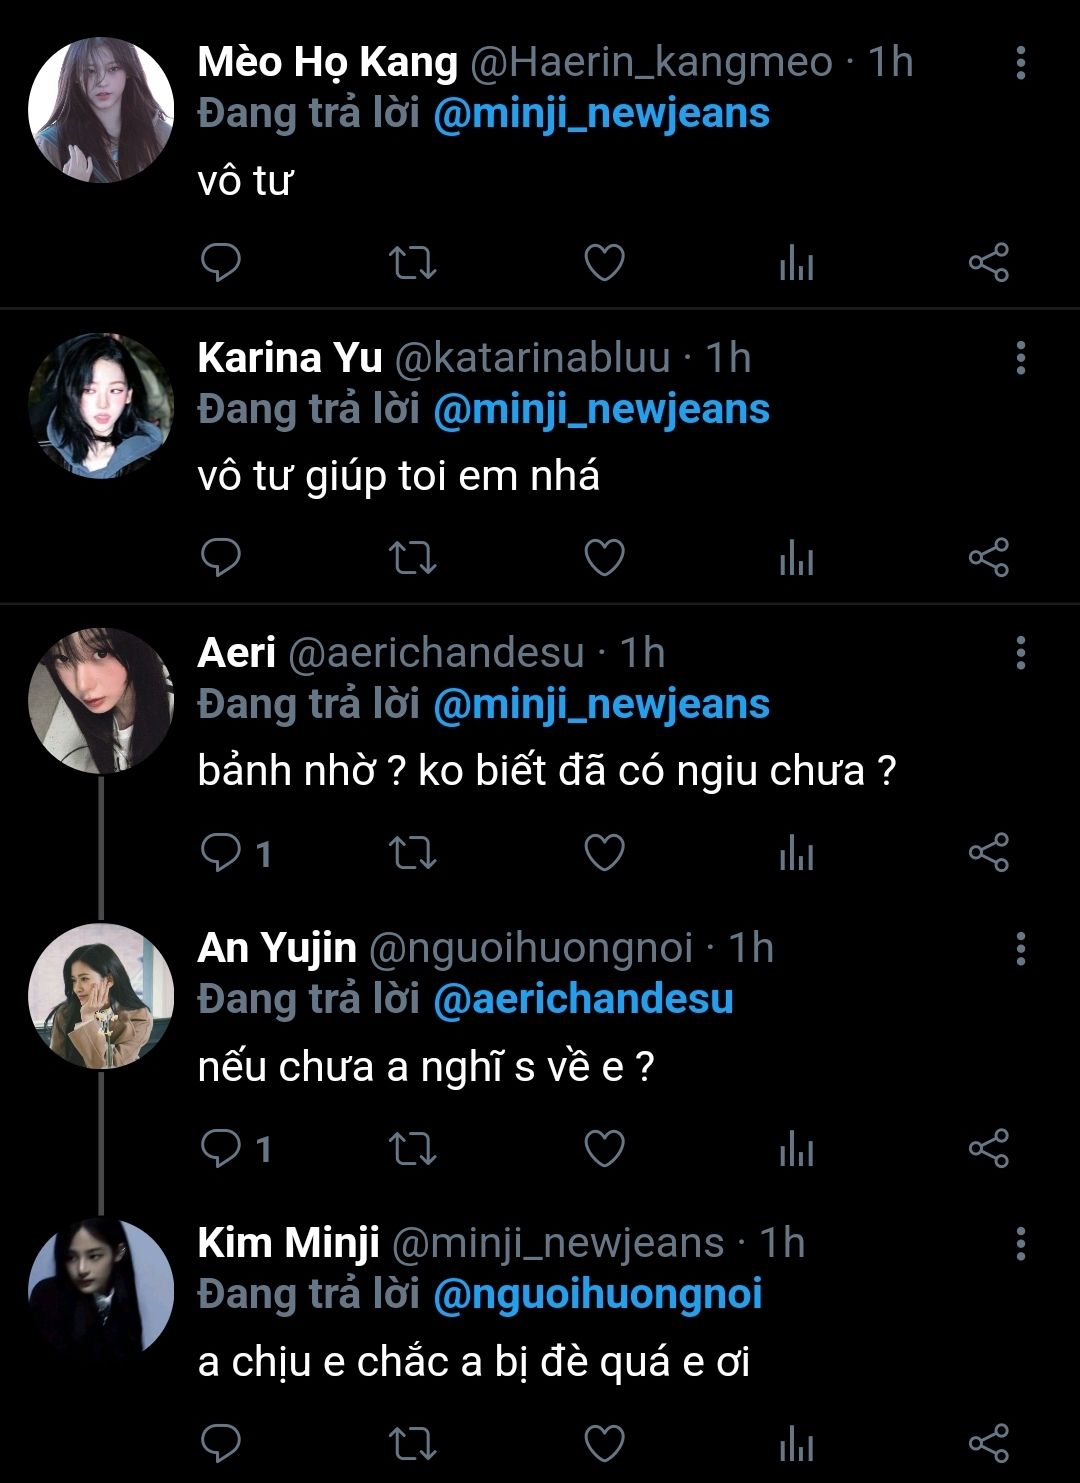Reply to Aeri's tweet with 1 reply
Image resolution: width=1080 pixels, height=1483 pixels.
tap(222, 853)
